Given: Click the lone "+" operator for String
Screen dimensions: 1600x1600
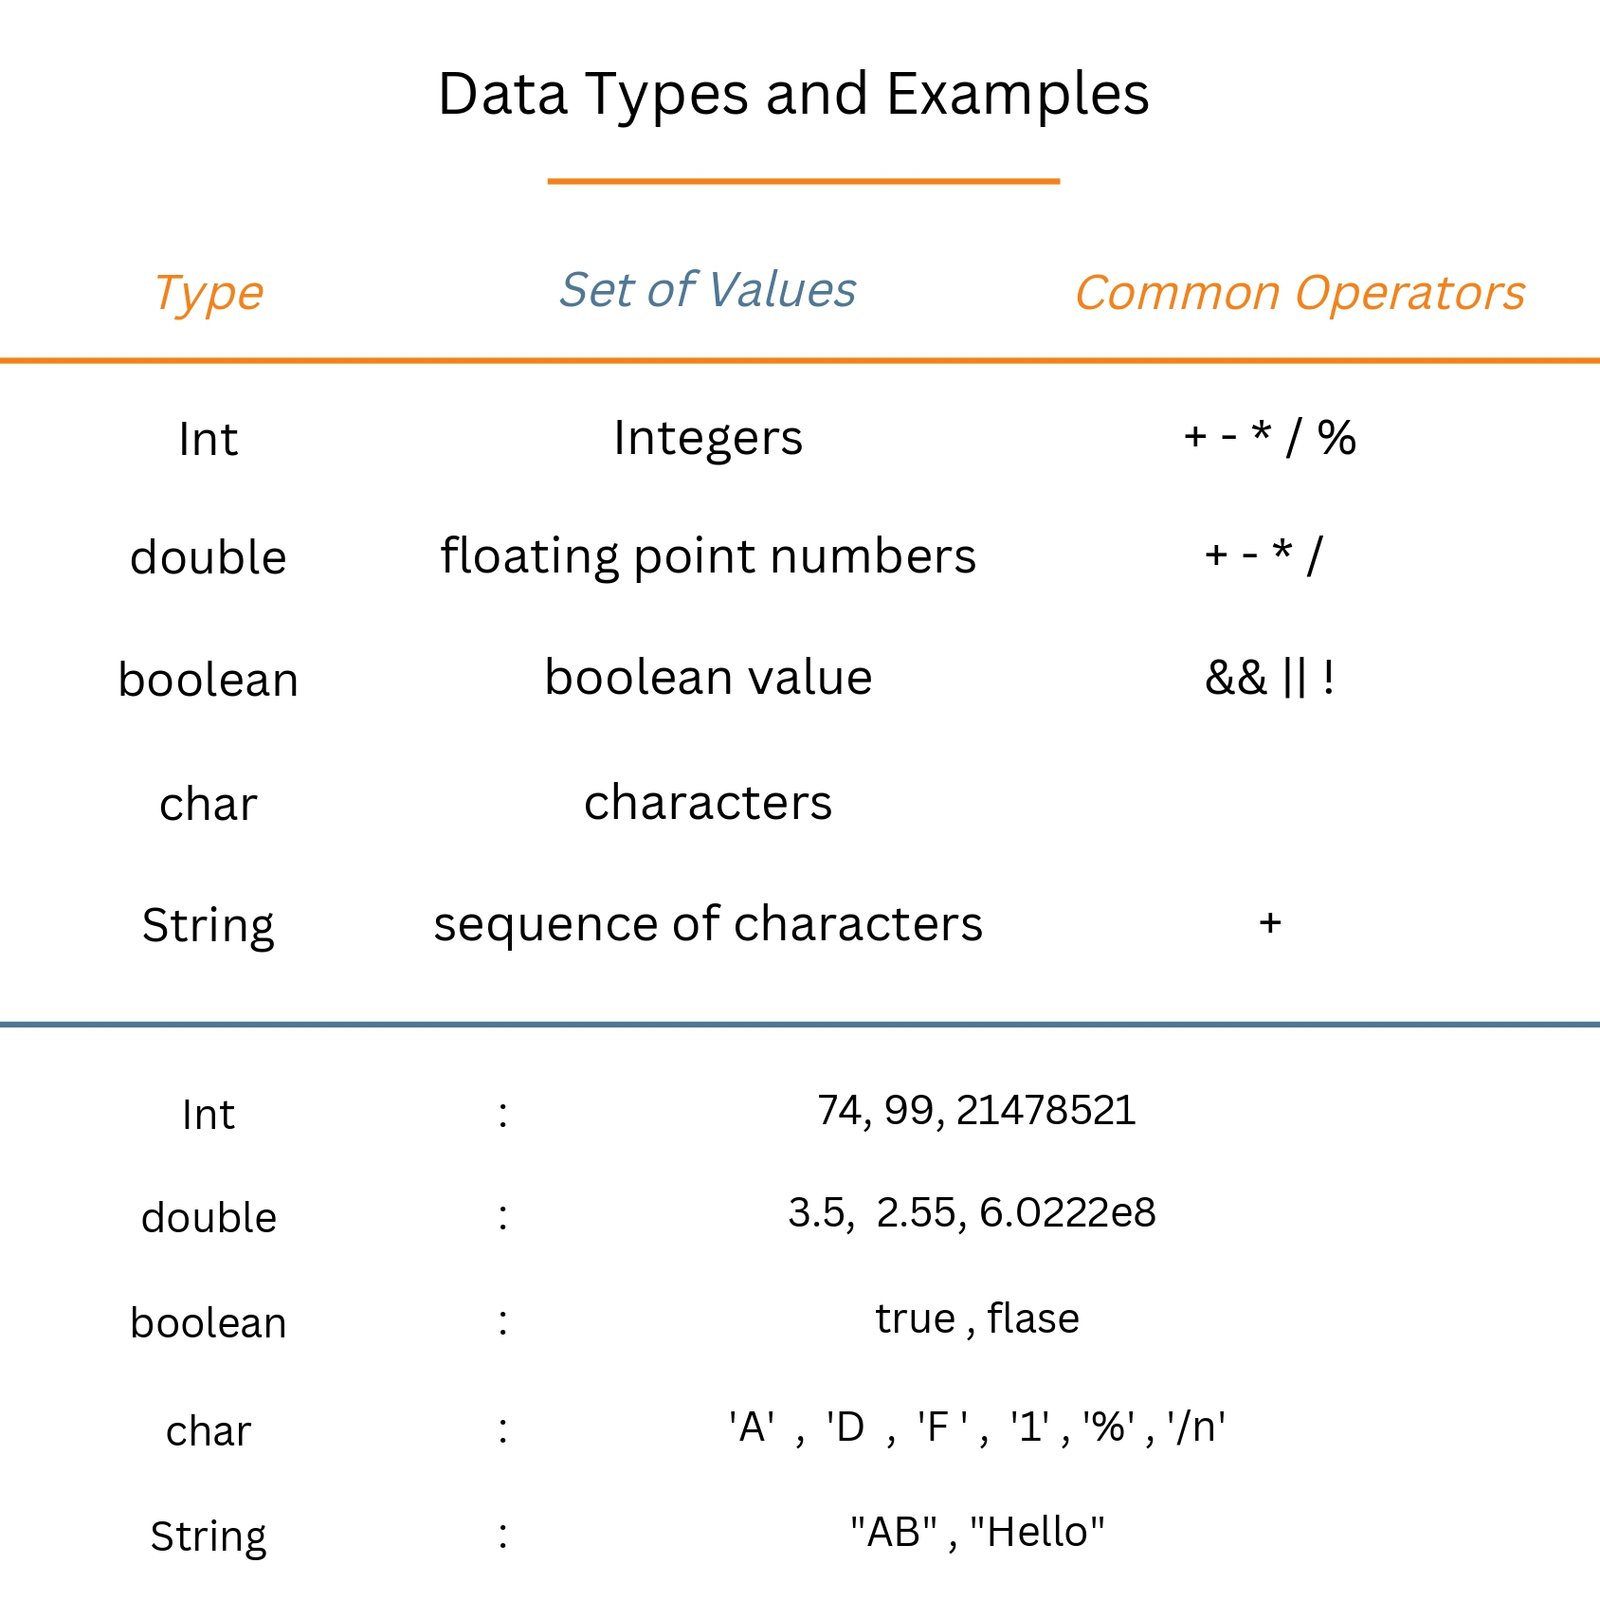Looking at the screenshot, I should point(1270,922).
